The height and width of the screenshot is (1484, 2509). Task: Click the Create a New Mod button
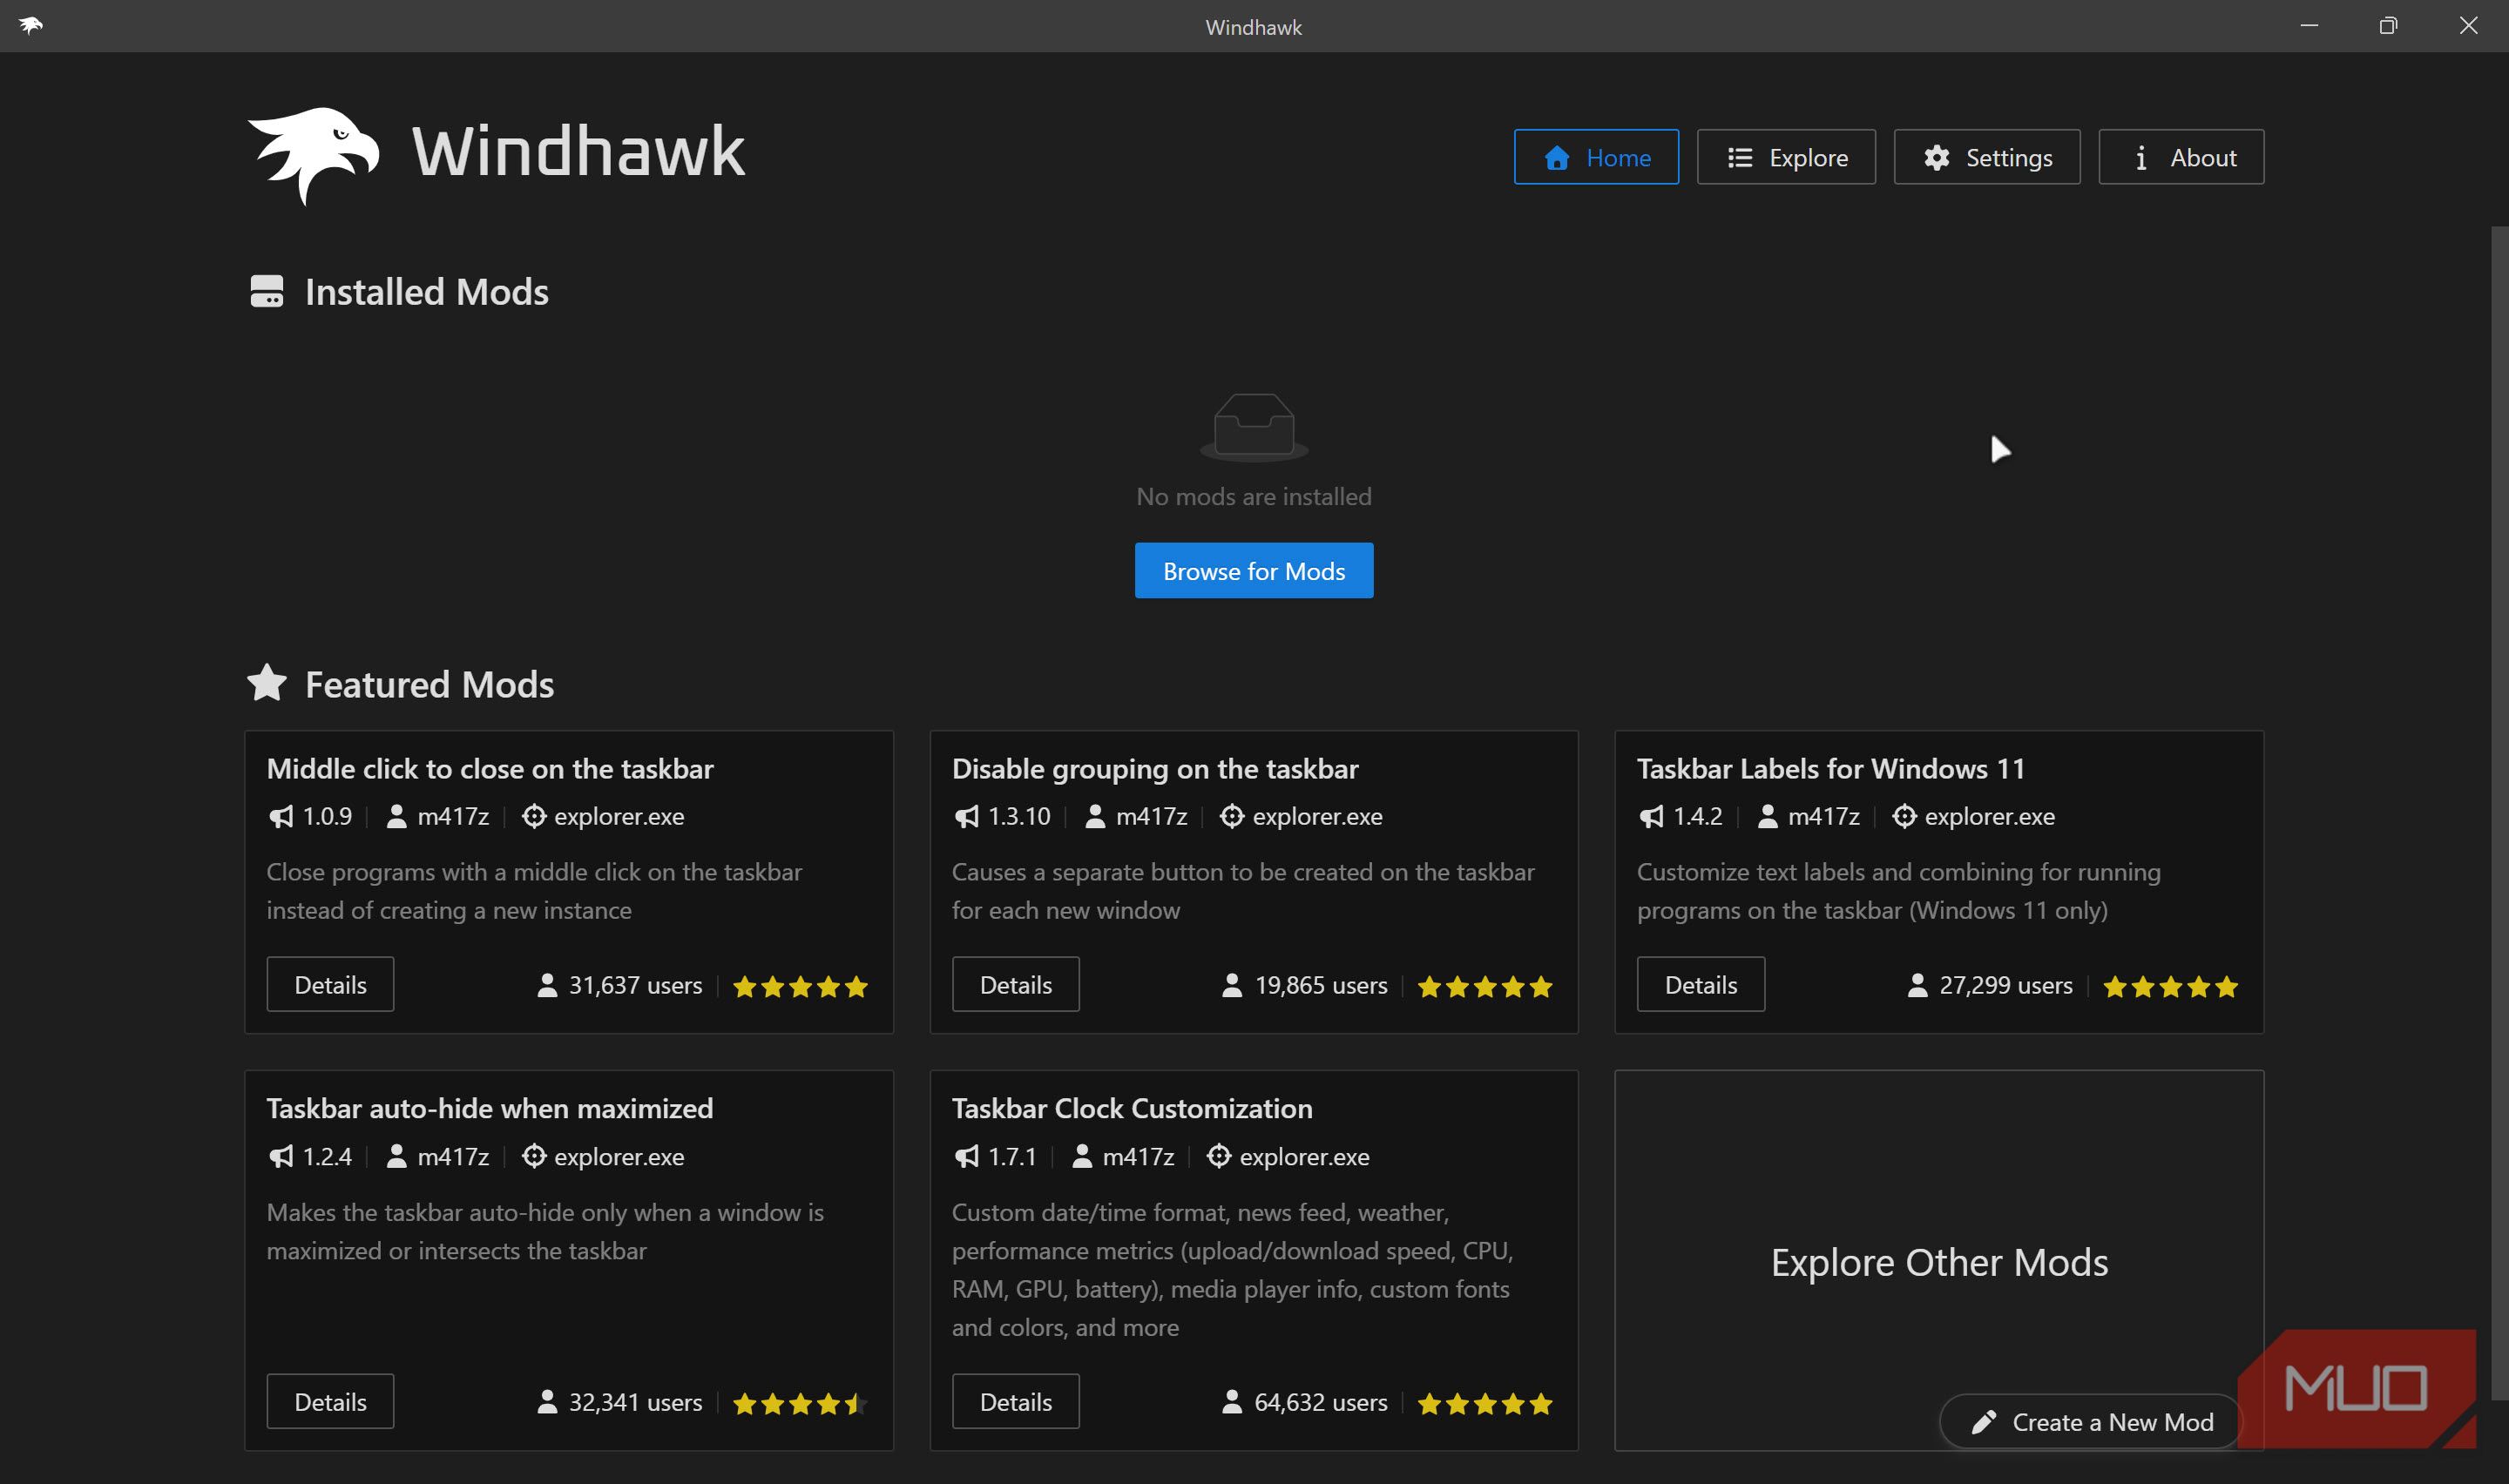coord(2091,1422)
